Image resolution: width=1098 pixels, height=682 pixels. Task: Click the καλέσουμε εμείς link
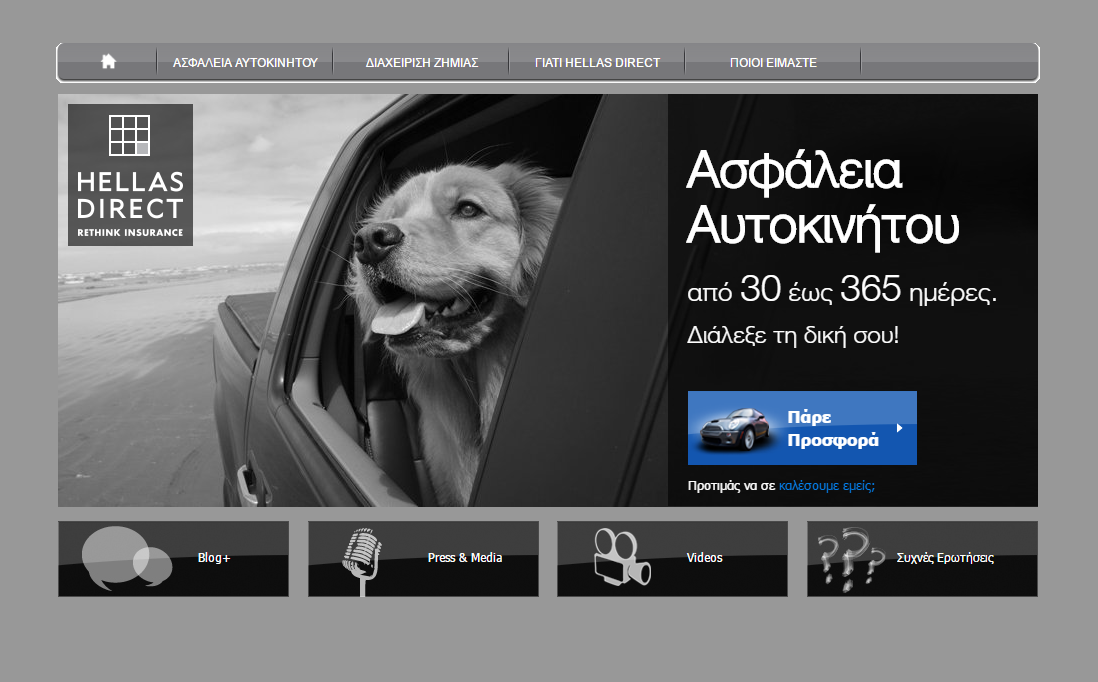point(826,485)
